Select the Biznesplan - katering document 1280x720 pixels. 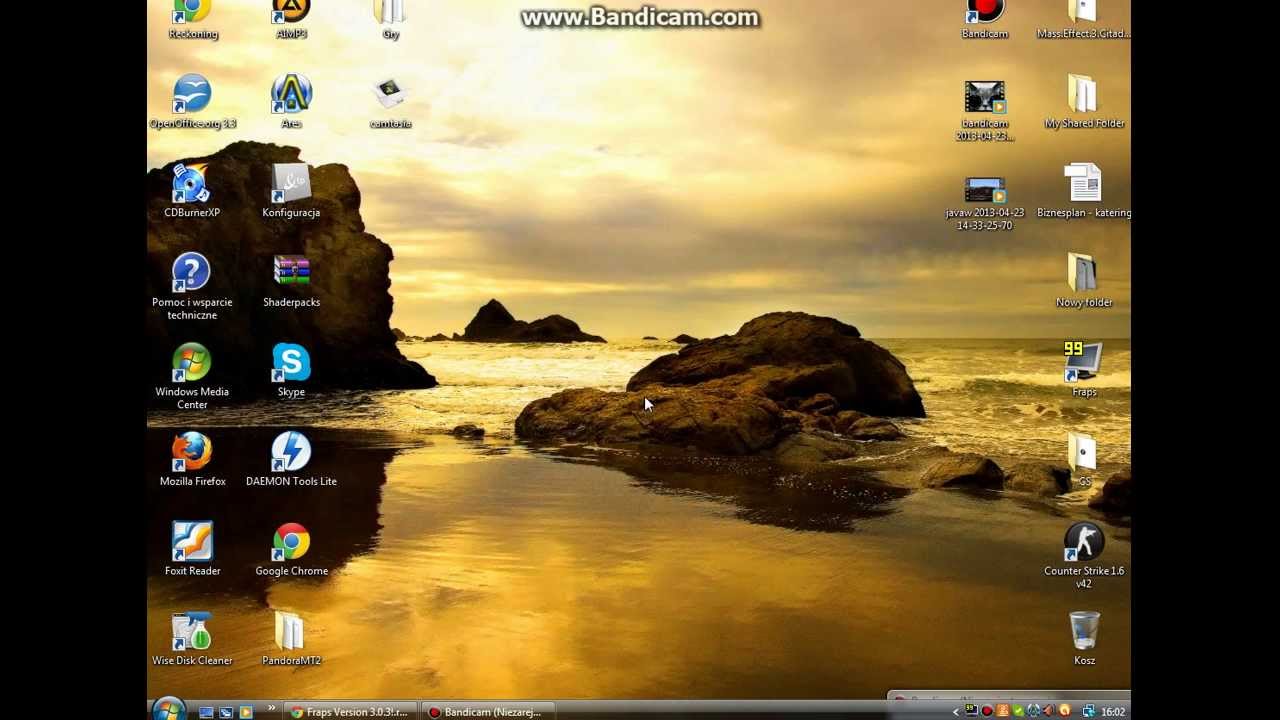click(x=1084, y=191)
